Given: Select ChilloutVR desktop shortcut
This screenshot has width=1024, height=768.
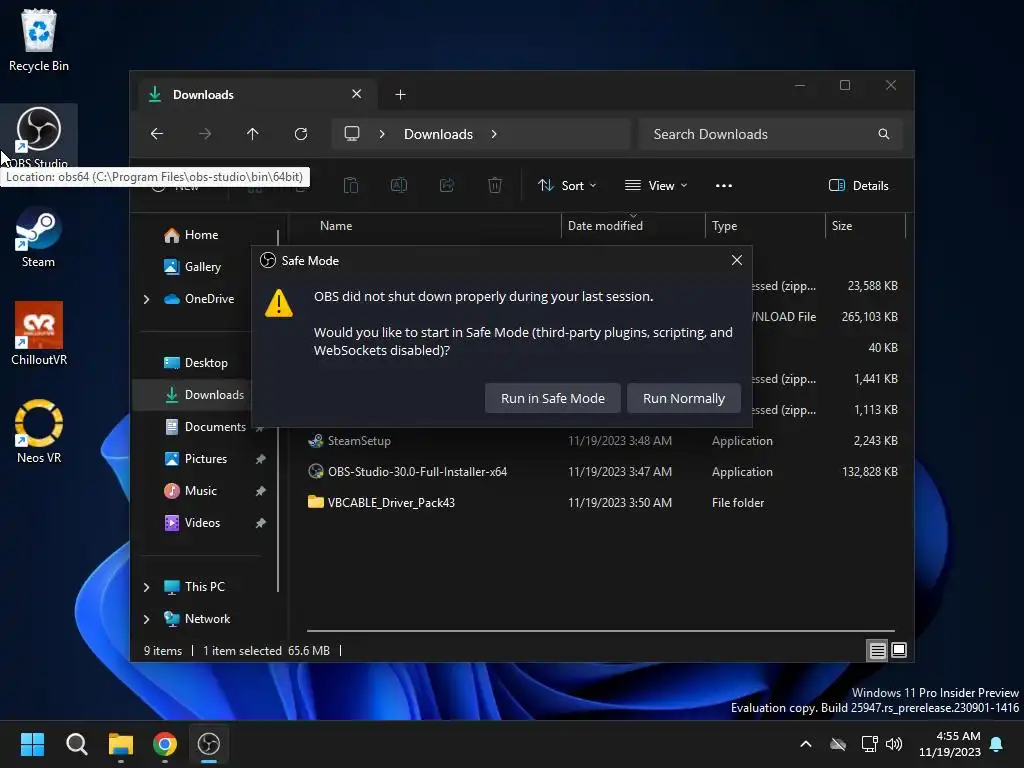Looking at the screenshot, I should 39,334.
